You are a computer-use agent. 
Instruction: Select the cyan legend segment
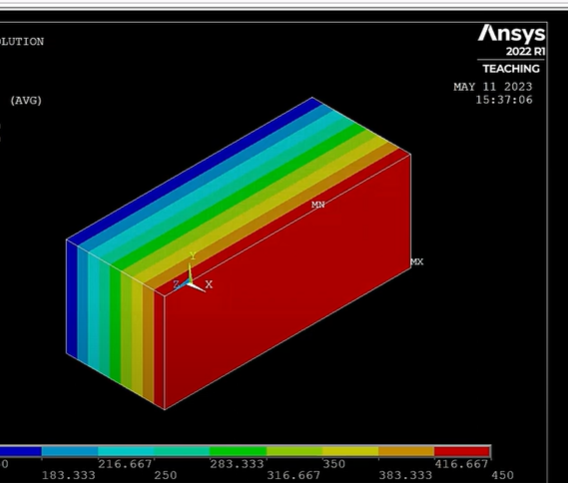tap(126, 451)
